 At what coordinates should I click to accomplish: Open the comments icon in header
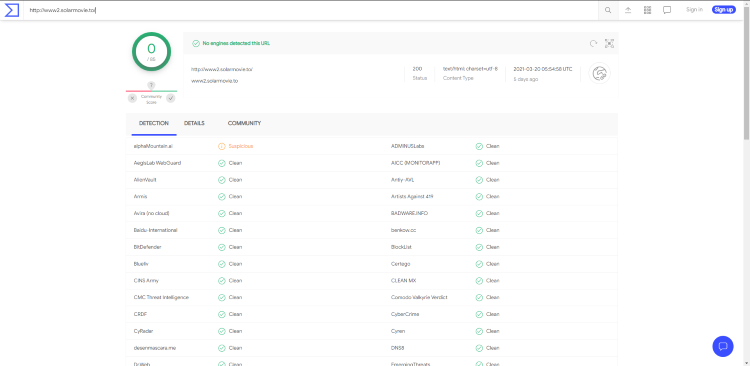(667, 10)
